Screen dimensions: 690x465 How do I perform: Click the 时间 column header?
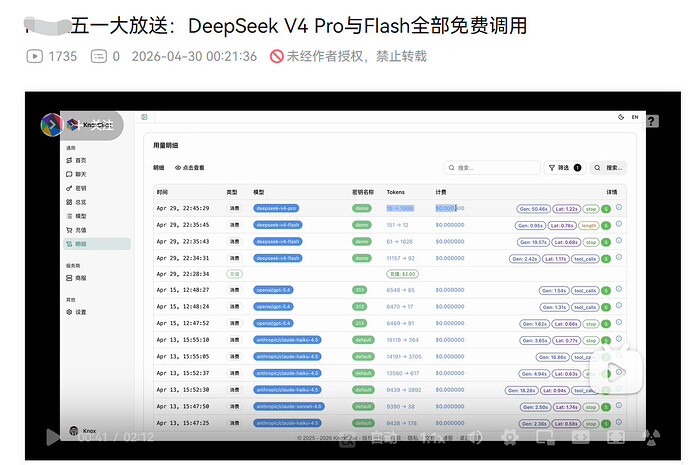(x=162, y=192)
